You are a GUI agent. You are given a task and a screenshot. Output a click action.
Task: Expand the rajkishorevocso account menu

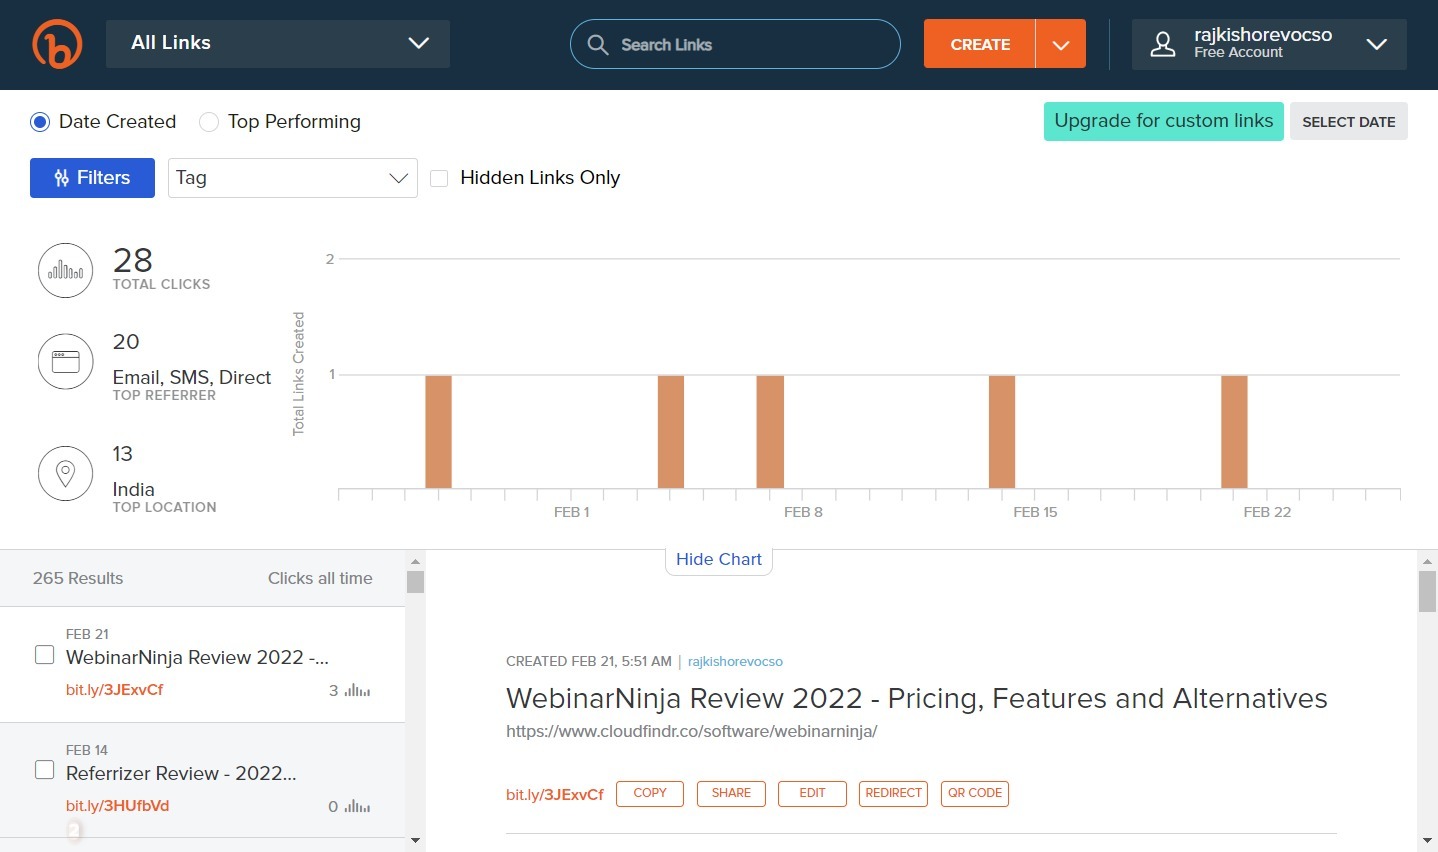tap(1269, 44)
